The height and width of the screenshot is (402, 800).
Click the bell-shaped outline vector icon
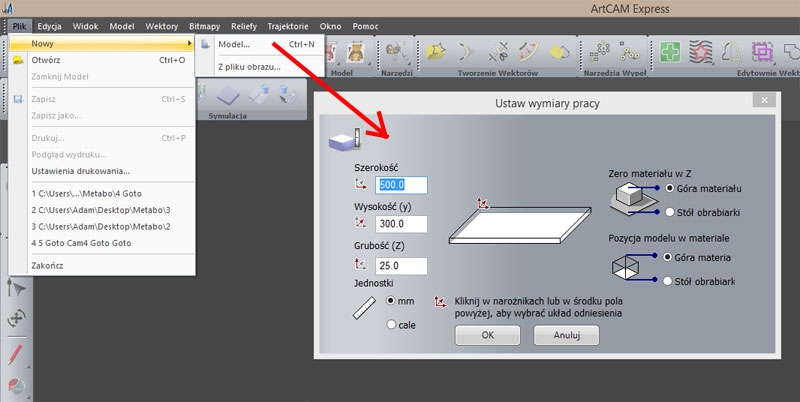tap(732, 52)
